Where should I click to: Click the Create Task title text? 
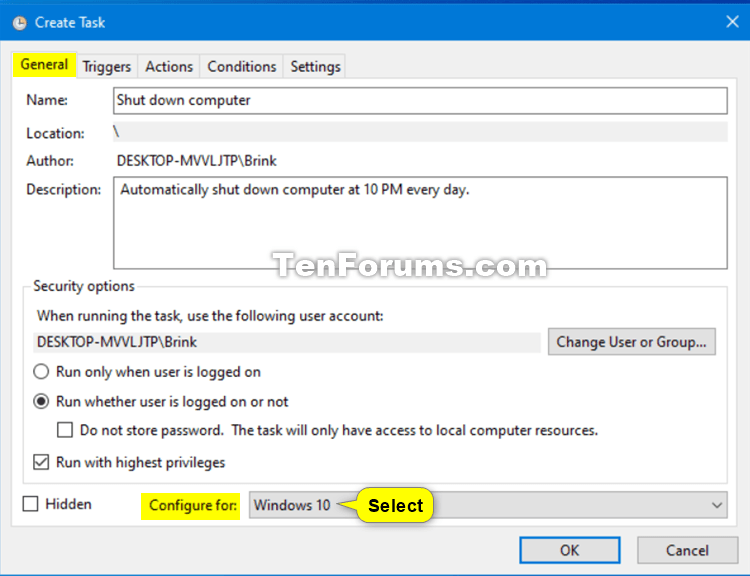[x=70, y=22]
